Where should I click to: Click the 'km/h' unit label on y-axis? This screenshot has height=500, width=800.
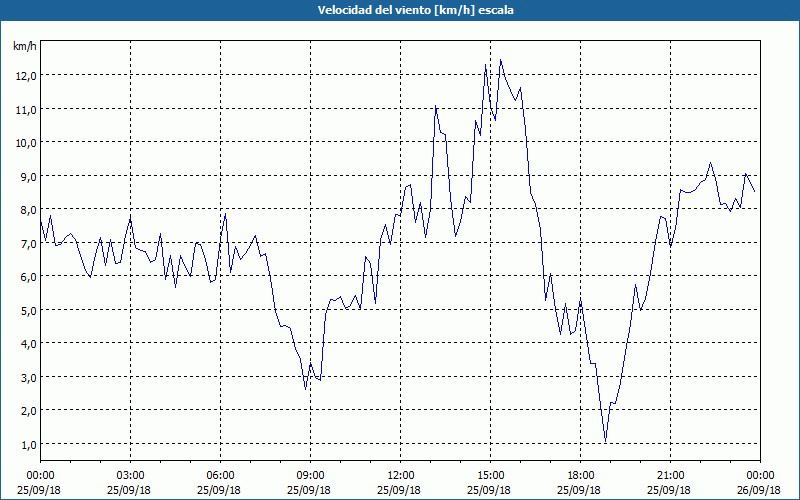coord(24,46)
